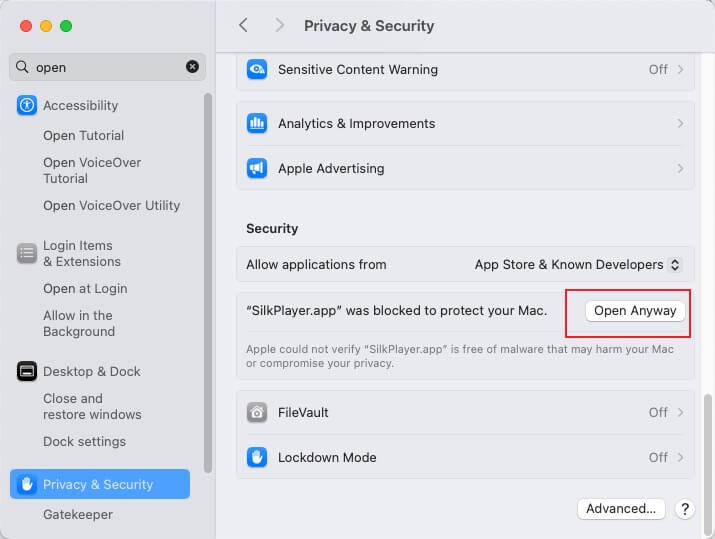Click the Accessibility sidebar icon
The height and width of the screenshot is (539, 715).
pos(27,105)
